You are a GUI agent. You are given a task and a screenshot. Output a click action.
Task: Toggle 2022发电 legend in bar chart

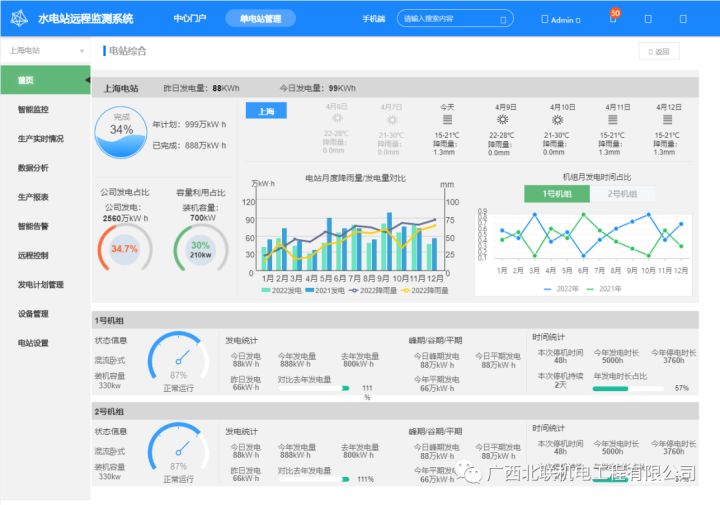tap(281, 290)
